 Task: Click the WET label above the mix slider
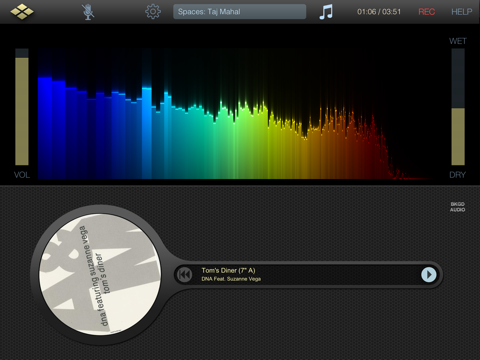click(458, 41)
